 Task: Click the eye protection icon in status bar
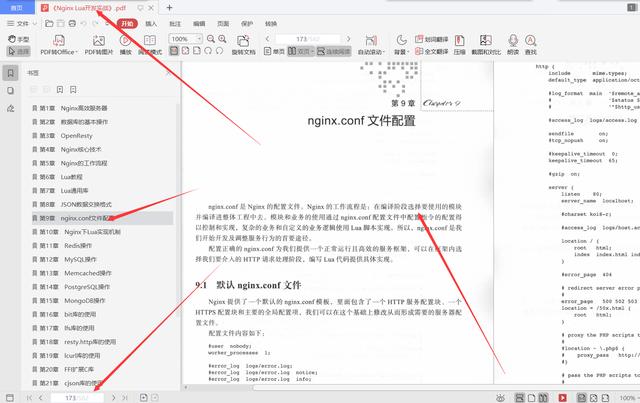(500, 398)
